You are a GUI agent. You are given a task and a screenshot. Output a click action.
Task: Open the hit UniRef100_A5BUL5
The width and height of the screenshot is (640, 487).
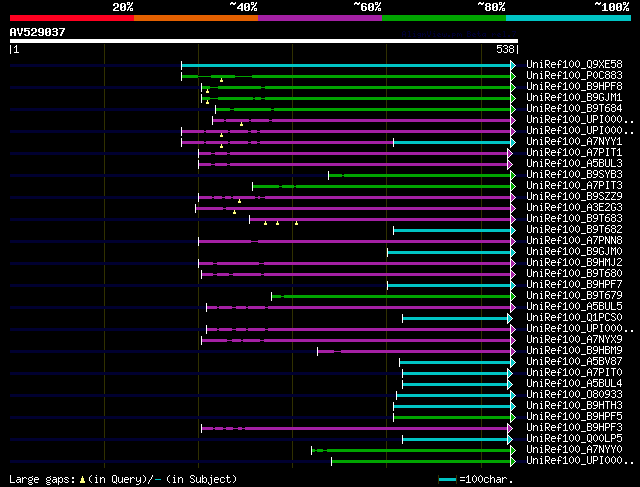[x=574, y=307]
